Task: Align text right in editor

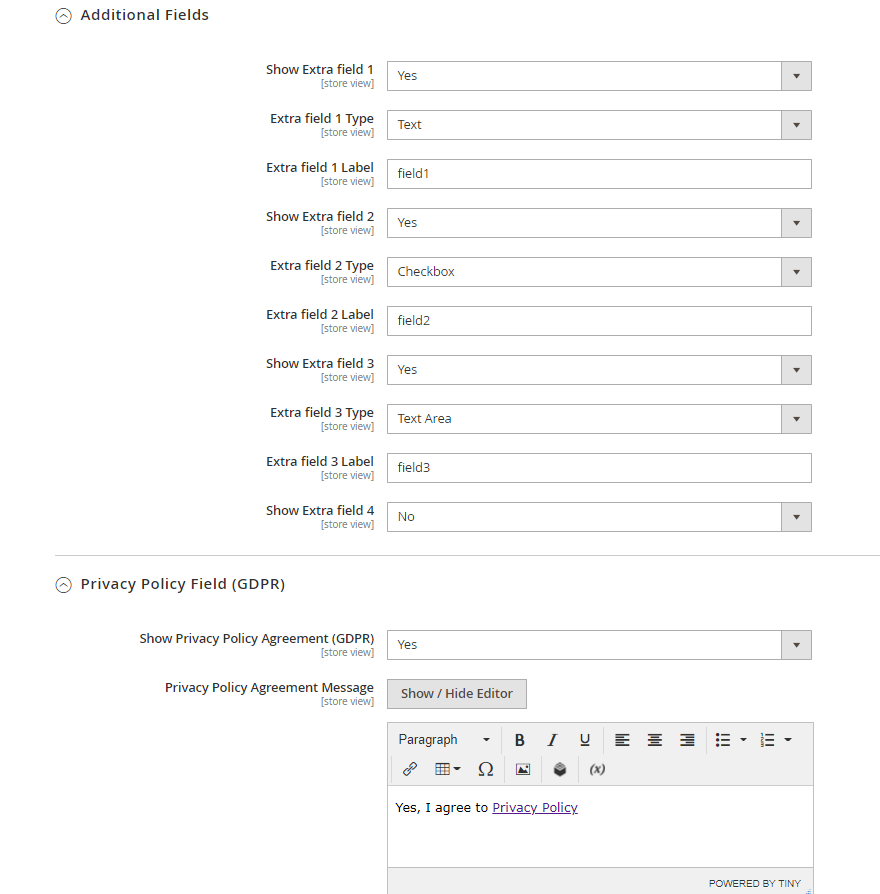Action: pos(687,740)
